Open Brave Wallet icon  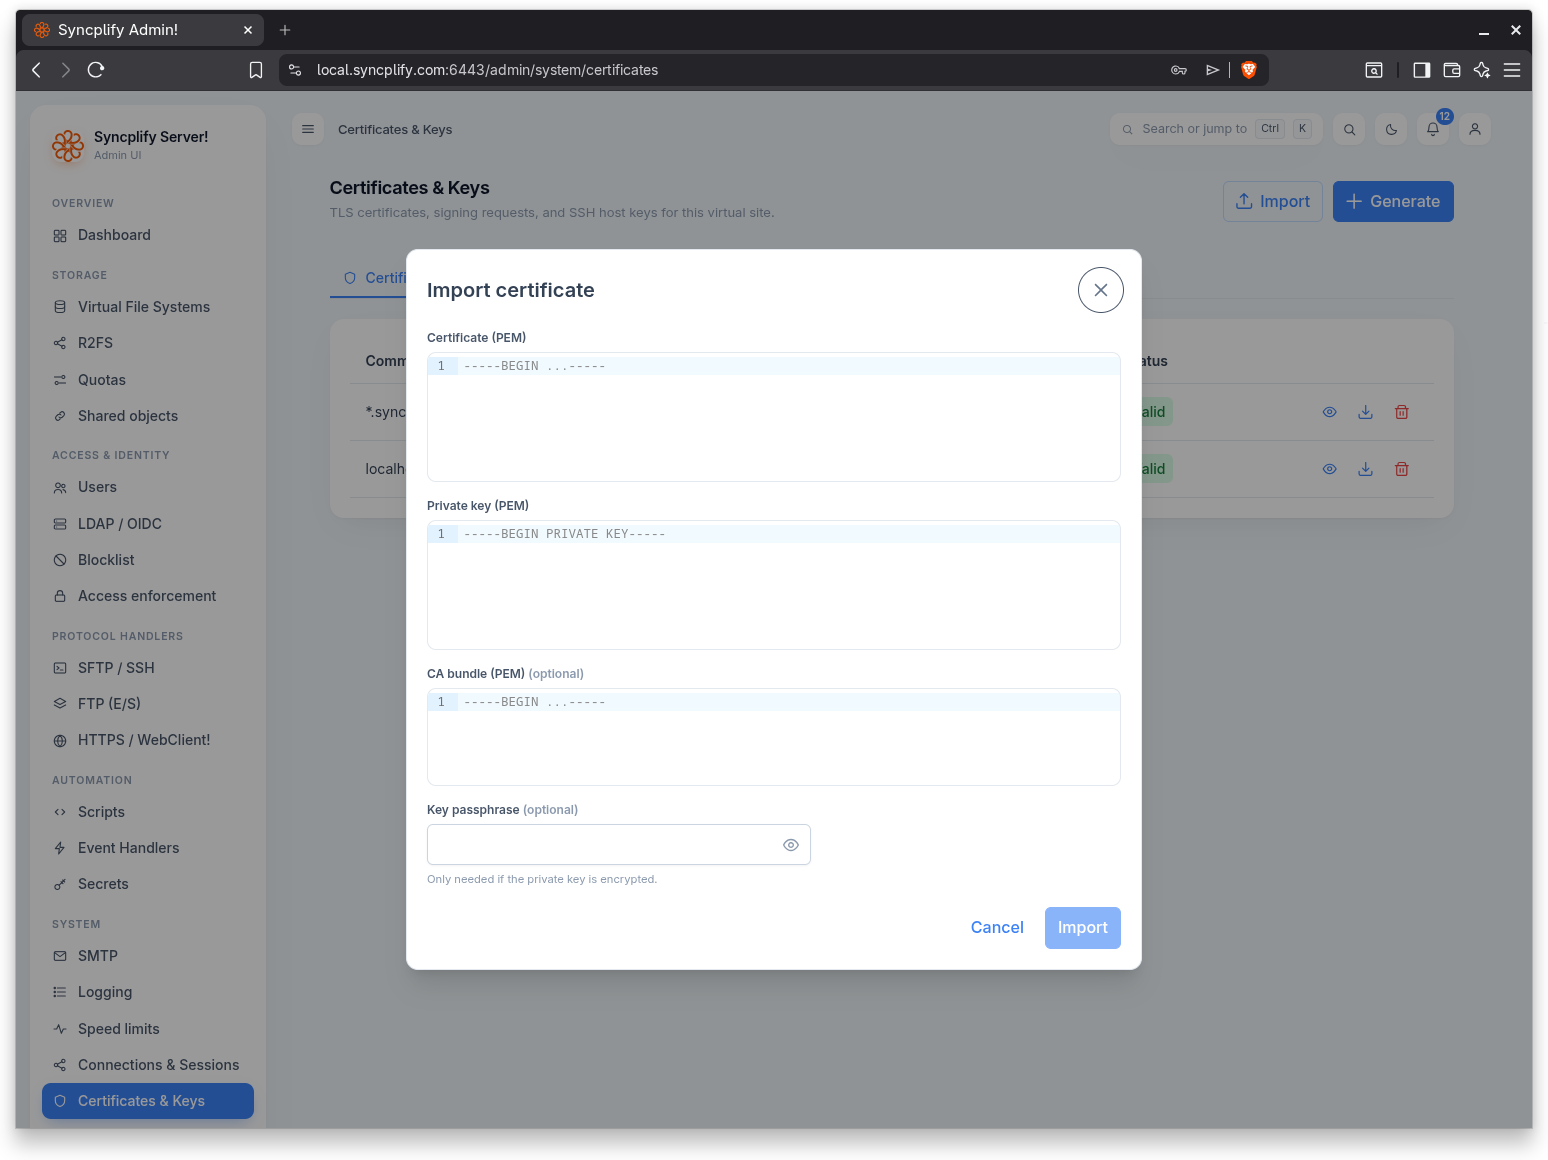(x=1452, y=70)
